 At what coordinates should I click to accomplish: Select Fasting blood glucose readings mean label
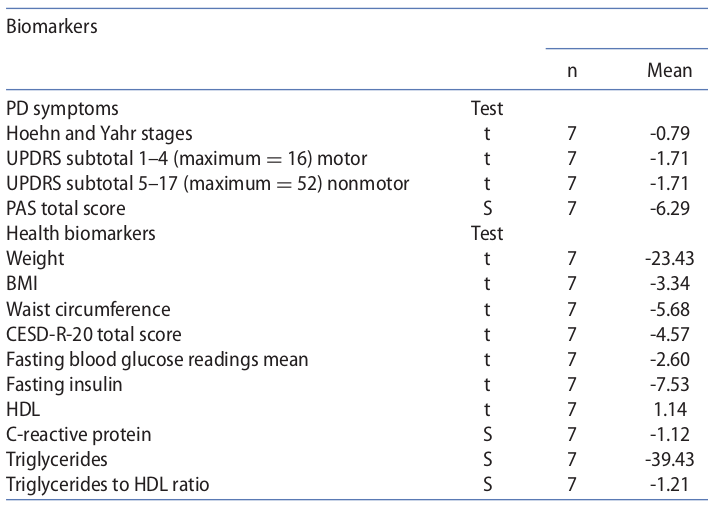point(157,359)
